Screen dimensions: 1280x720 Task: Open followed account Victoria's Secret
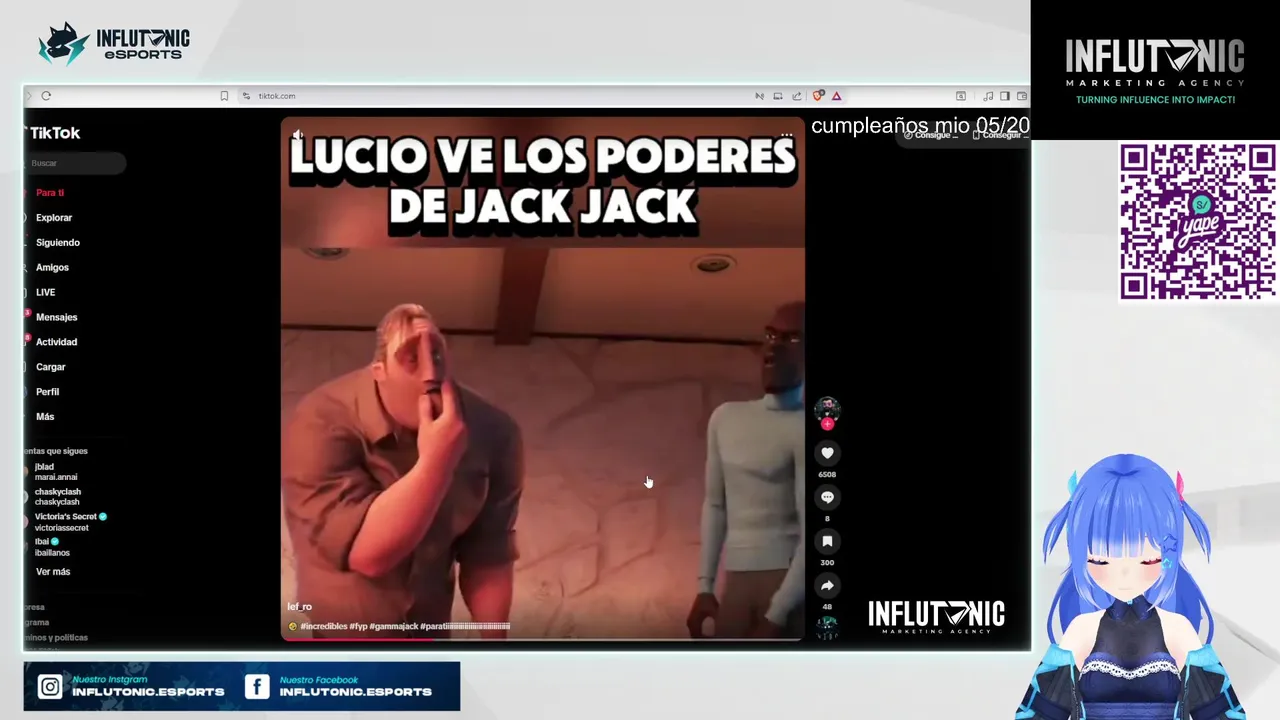(x=66, y=522)
